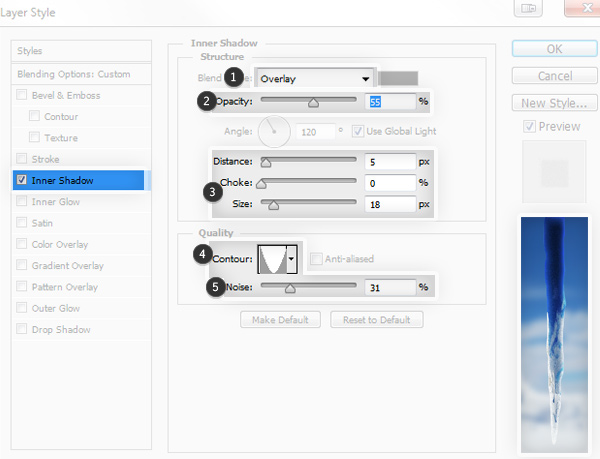Click the Opacity slider handle
Image resolution: width=600 pixels, height=459 pixels.
click(313, 102)
